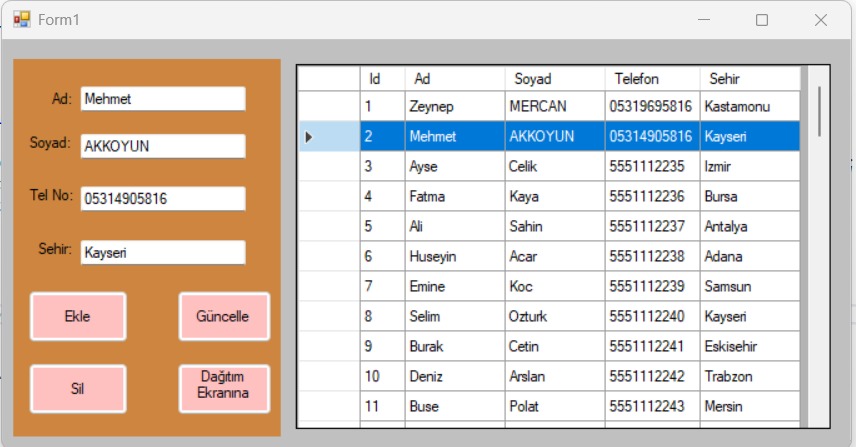The width and height of the screenshot is (856, 447).
Task: Select the cell Buse
Action: click(x=455, y=407)
